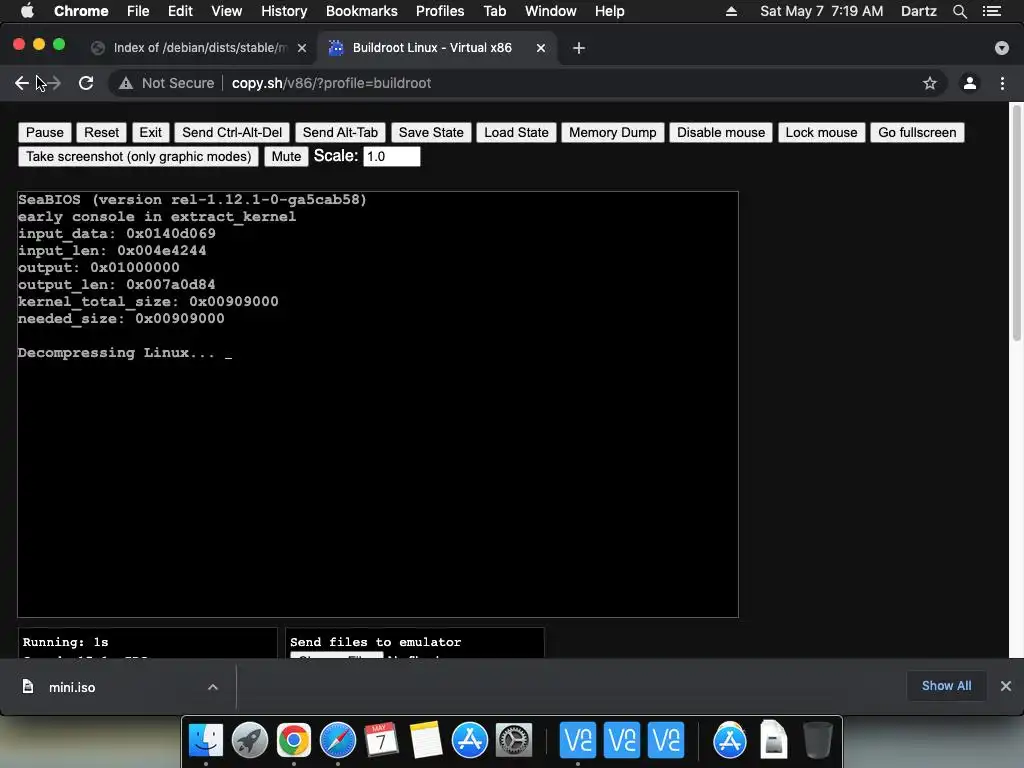
Task: Go forward in Chrome
Action: 54,83
